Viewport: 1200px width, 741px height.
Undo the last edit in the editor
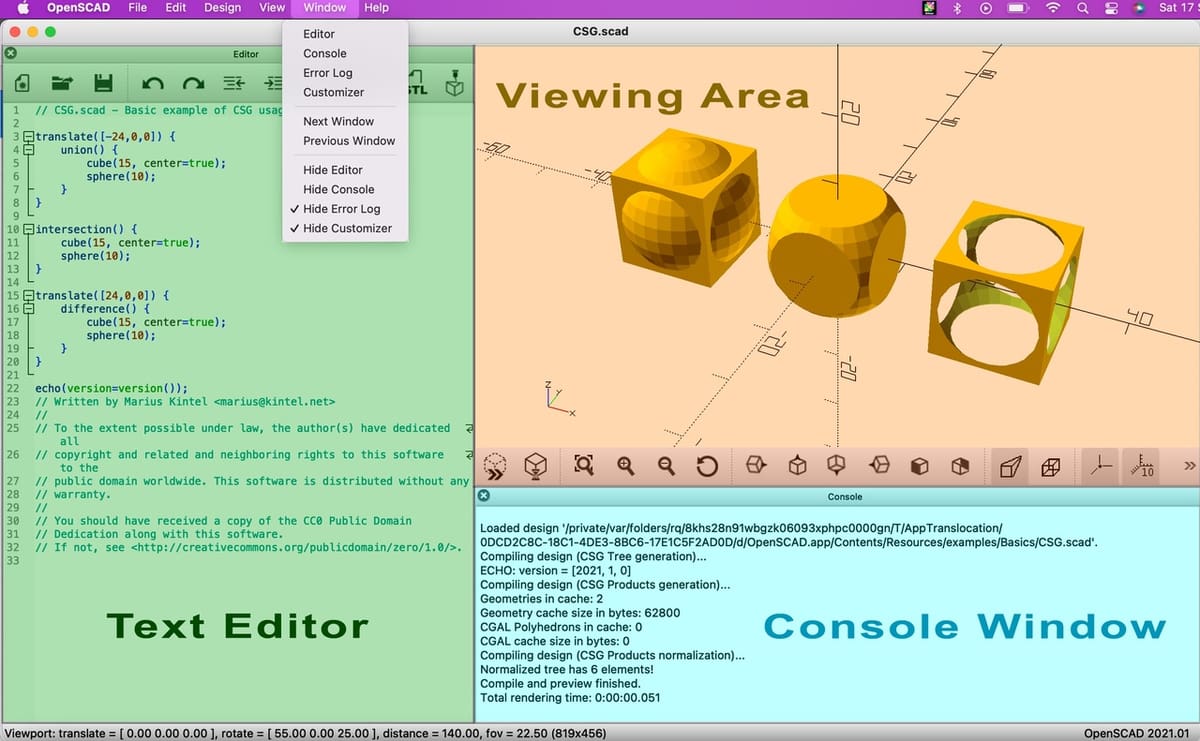click(x=153, y=85)
